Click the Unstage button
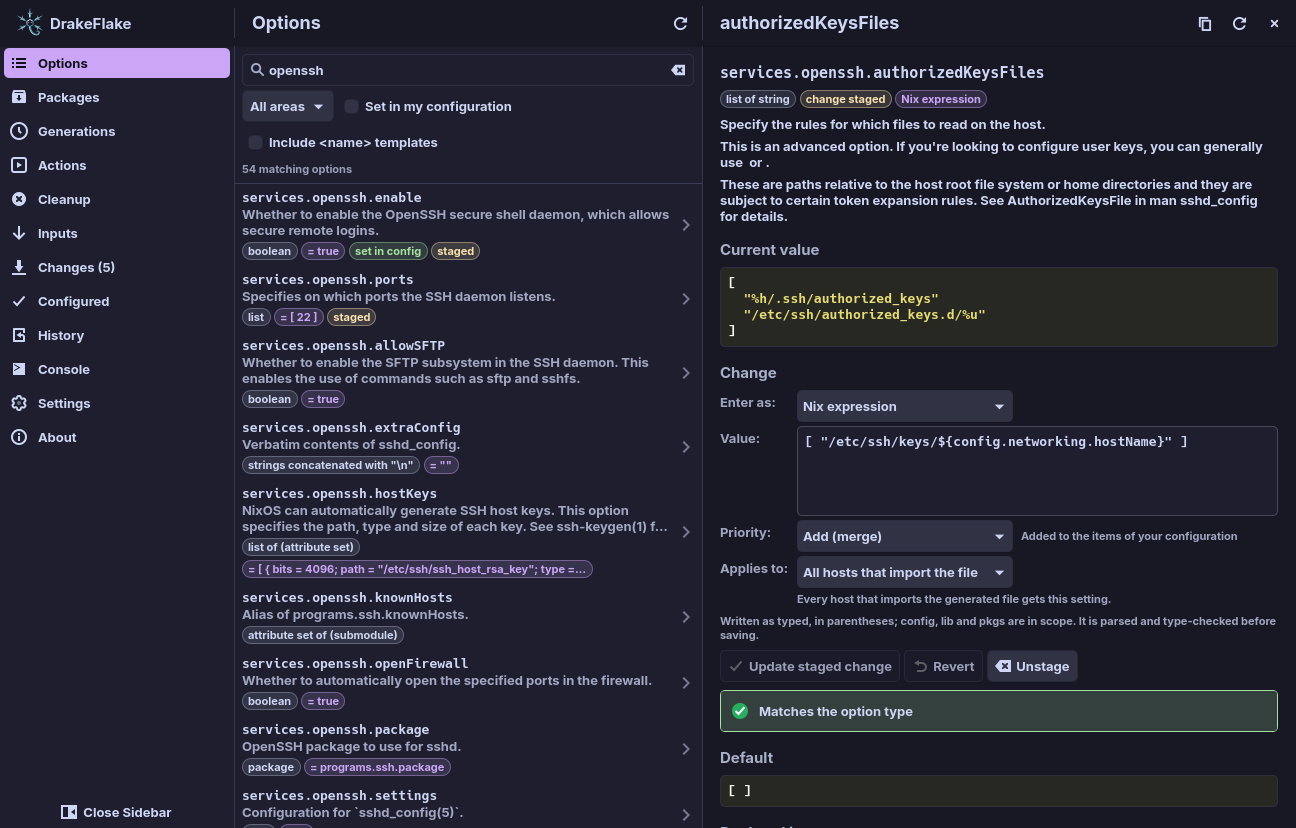The image size is (1296, 828). 1032,666
